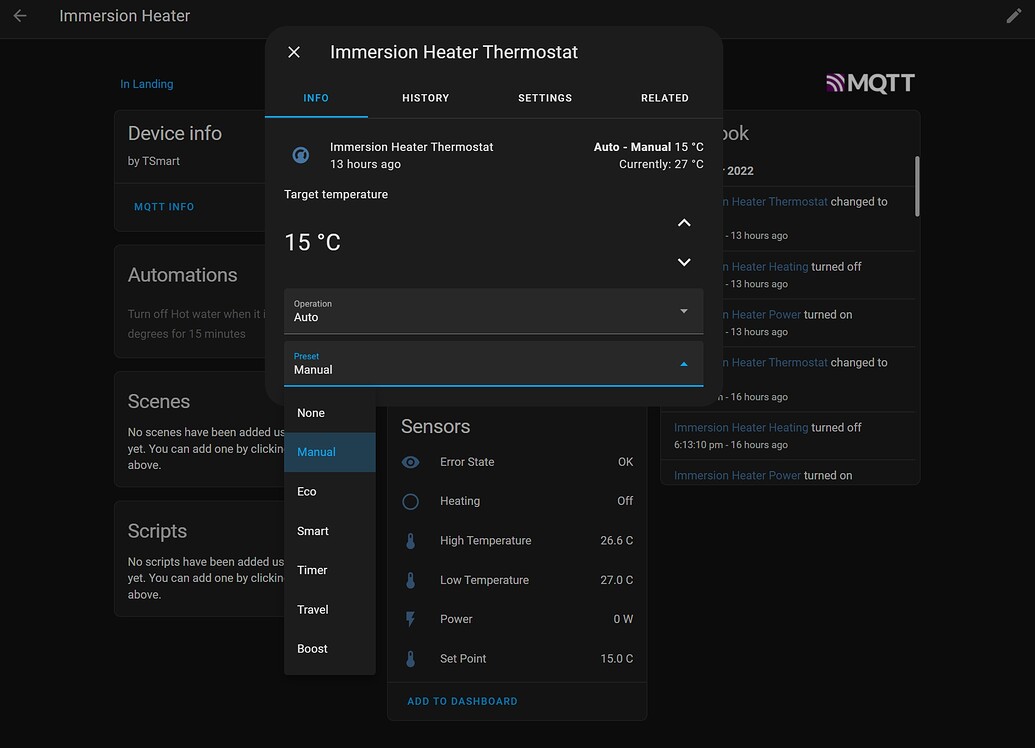Click the Power flash icon
This screenshot has width=1035, height=748.
point(411,619)
